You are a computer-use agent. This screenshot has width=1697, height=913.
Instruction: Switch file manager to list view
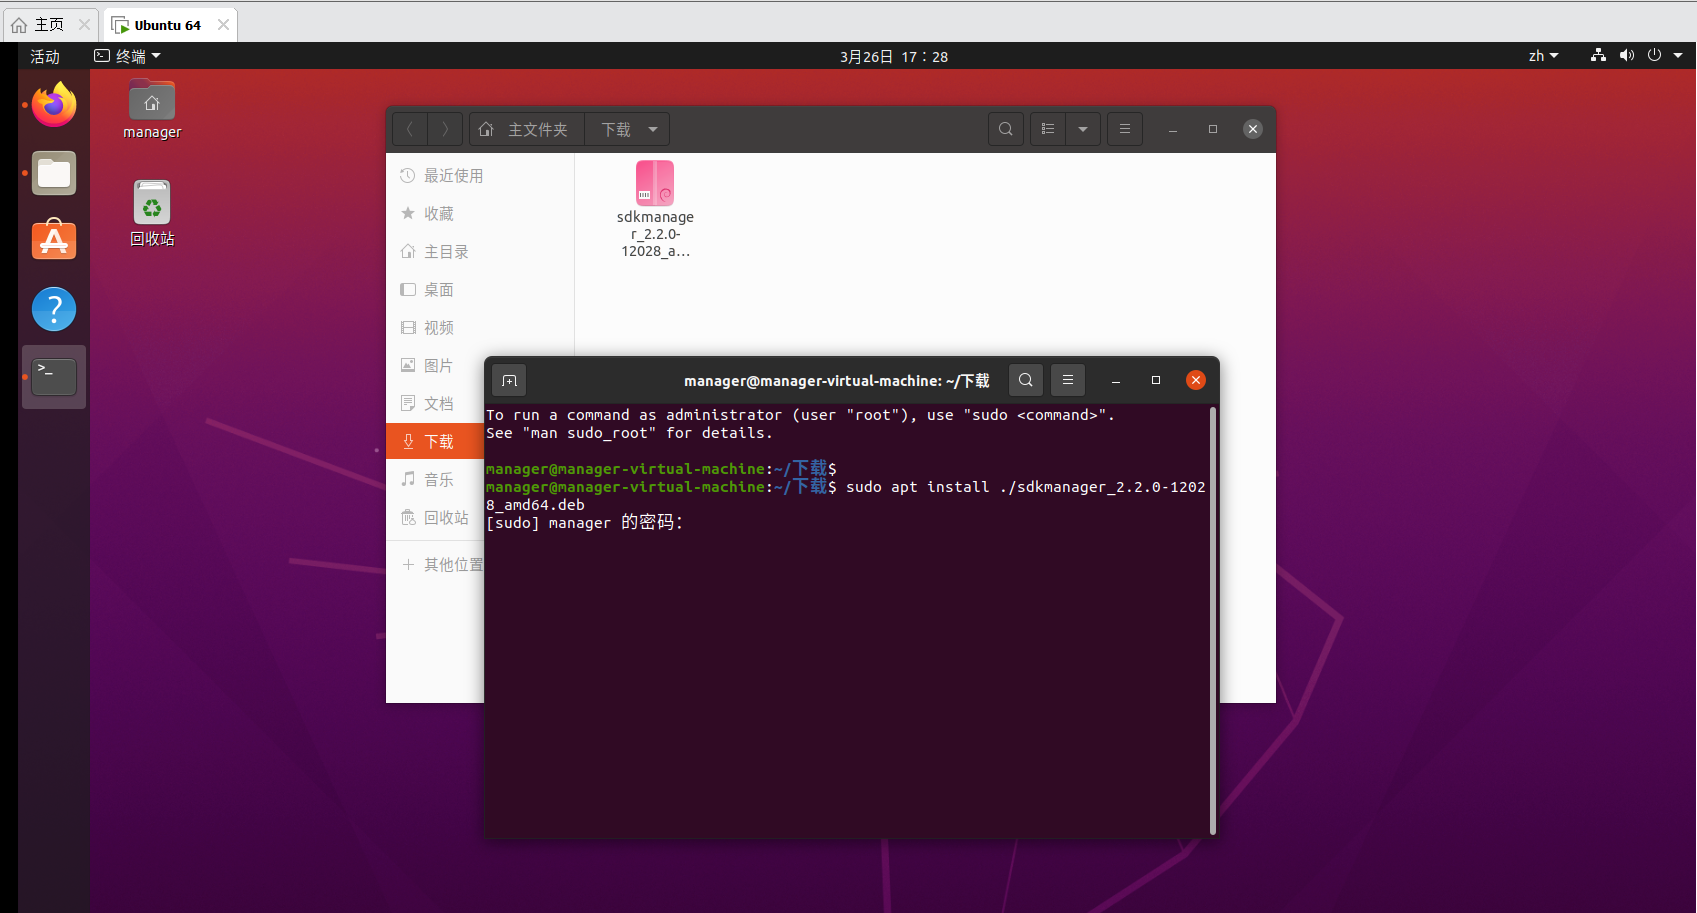(1048, 129)
